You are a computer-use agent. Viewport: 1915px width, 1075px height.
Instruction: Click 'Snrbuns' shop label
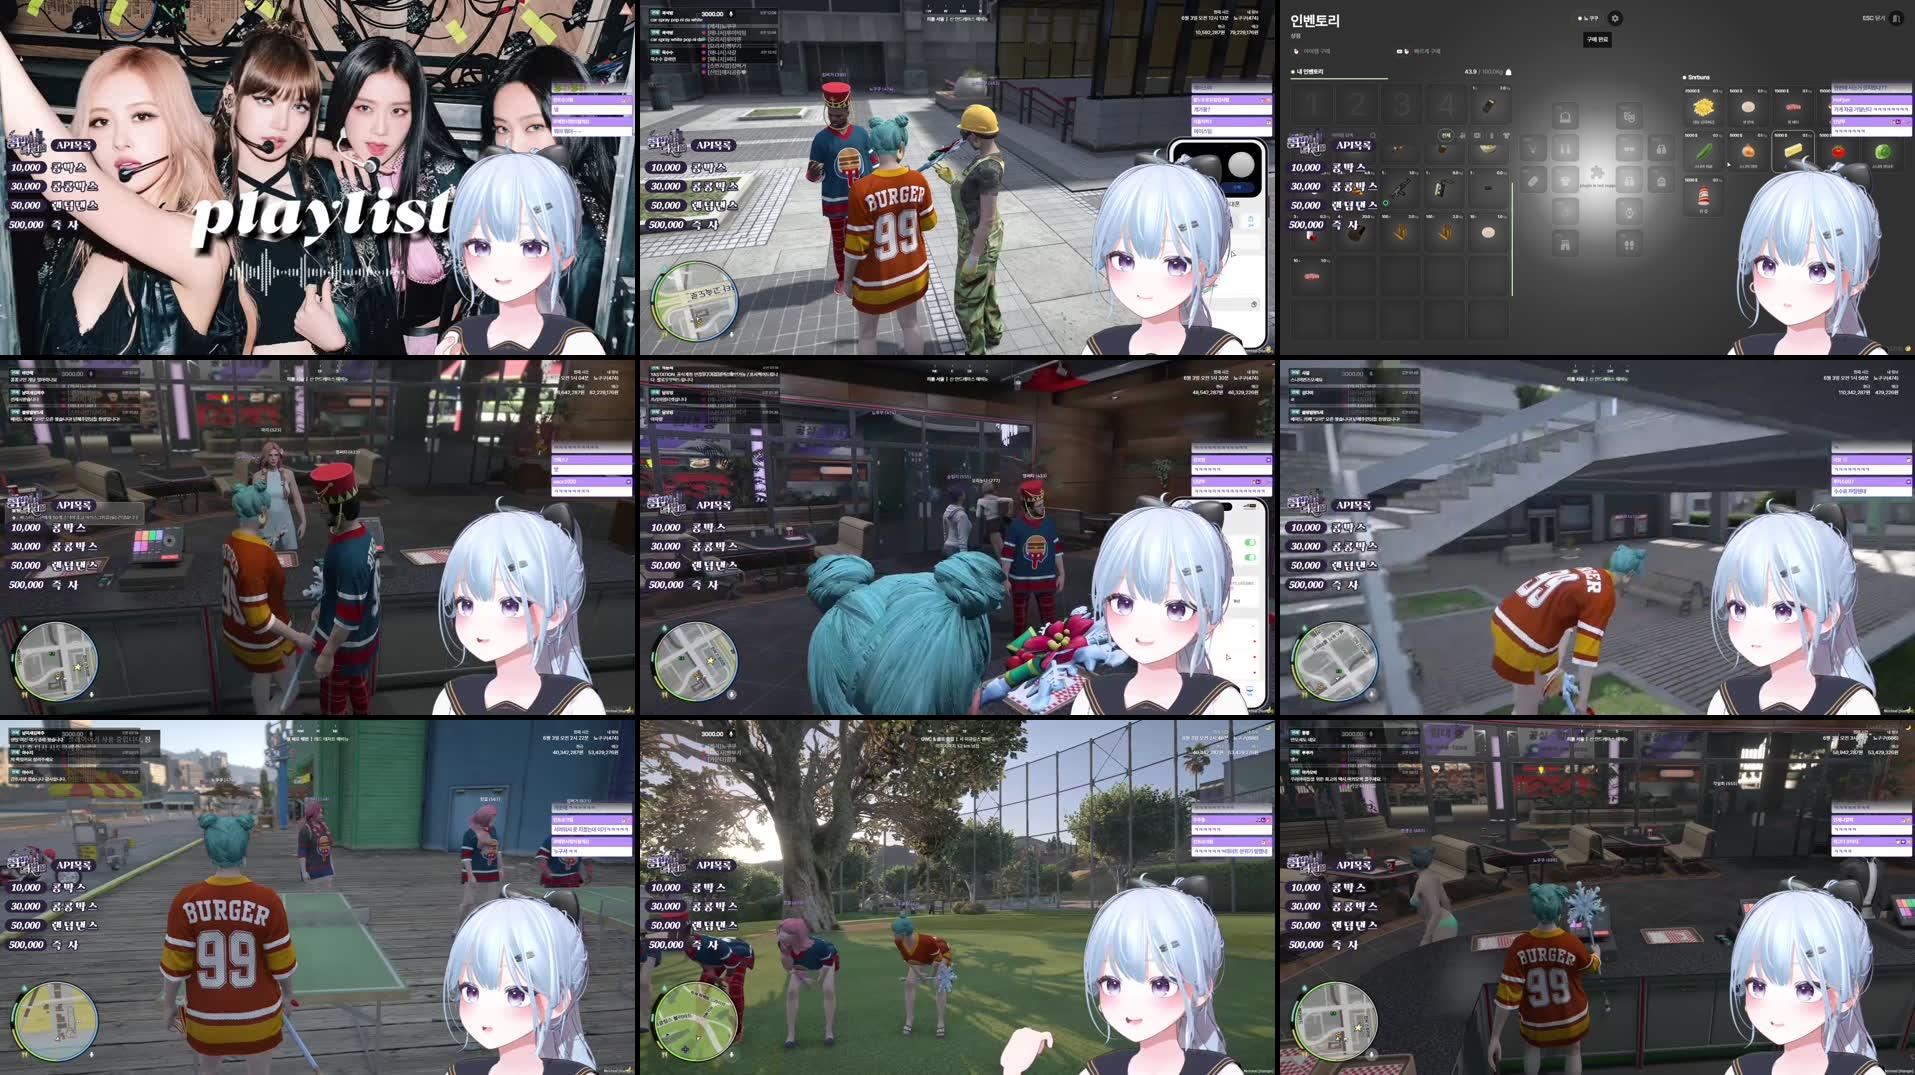[x=1698, y=77]
